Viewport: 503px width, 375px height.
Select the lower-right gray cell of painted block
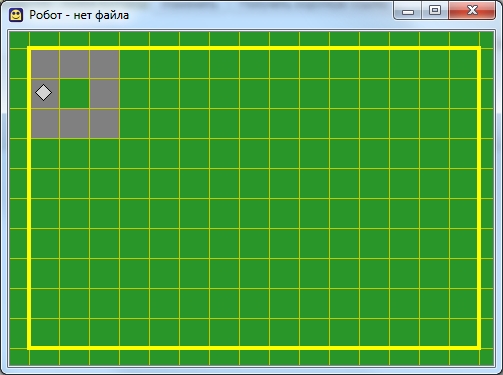click(104, 123)
